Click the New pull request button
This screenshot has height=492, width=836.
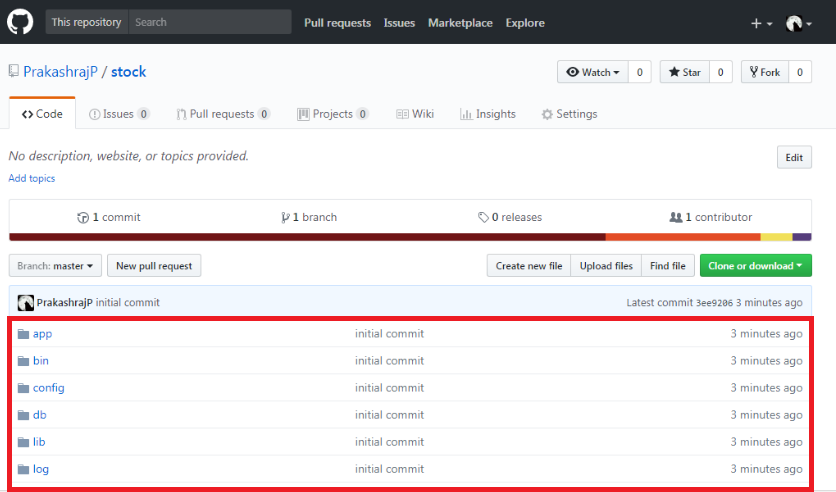coord(154,266)
